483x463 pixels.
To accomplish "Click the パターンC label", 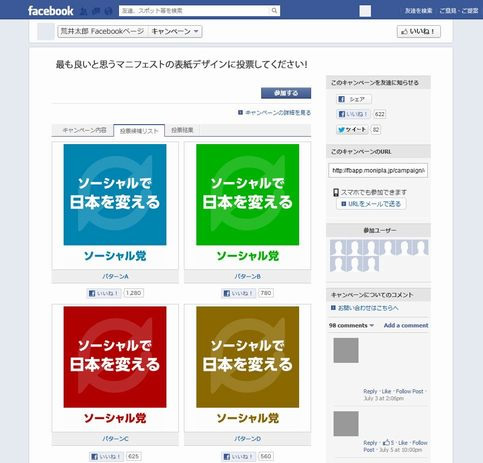I will point(115,439).
